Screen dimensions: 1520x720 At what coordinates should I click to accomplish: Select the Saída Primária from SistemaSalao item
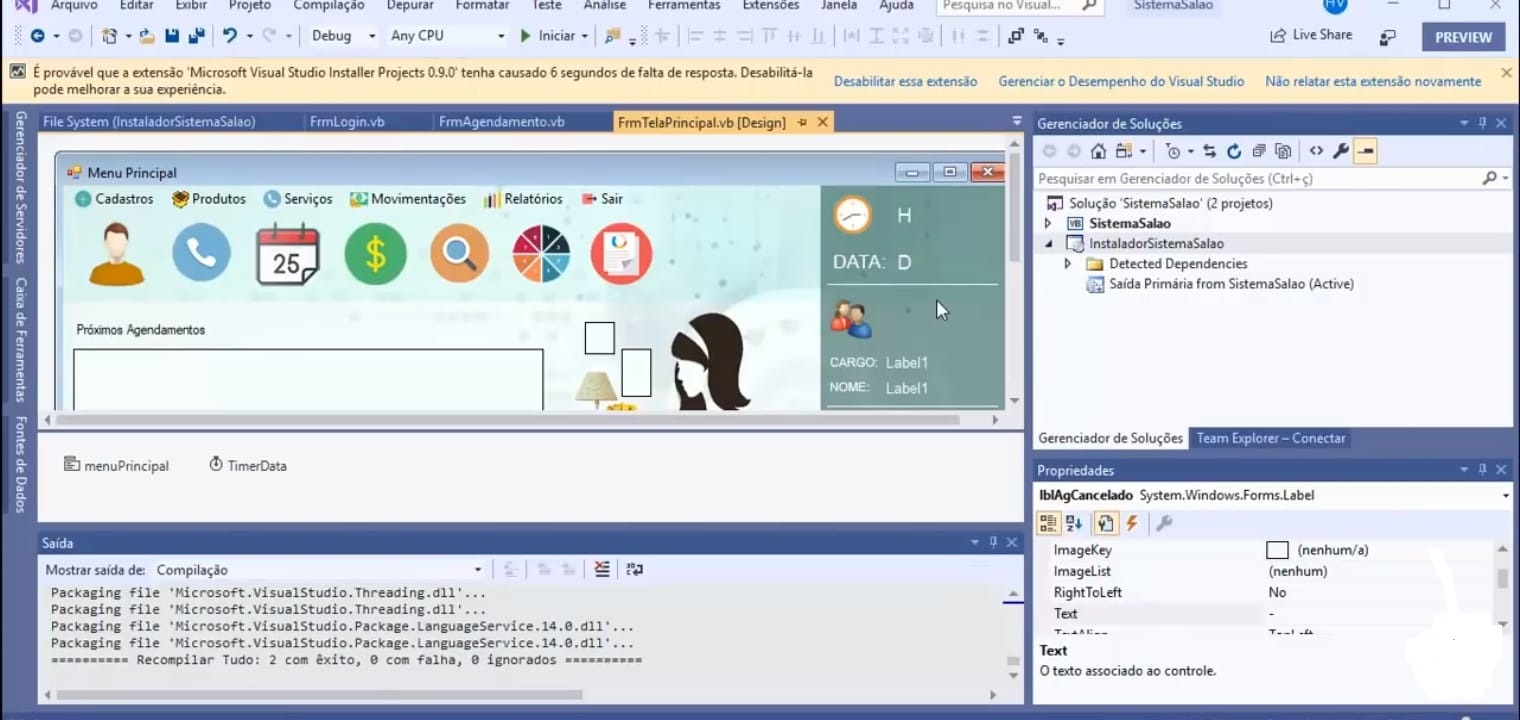pyautogui.click(x=1231, y=284)
